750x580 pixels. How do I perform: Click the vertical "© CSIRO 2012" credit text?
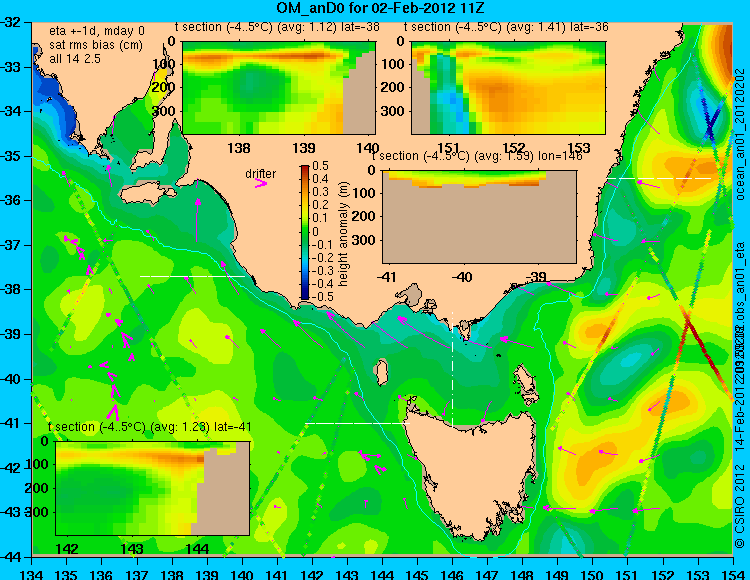tap(740, 505)
